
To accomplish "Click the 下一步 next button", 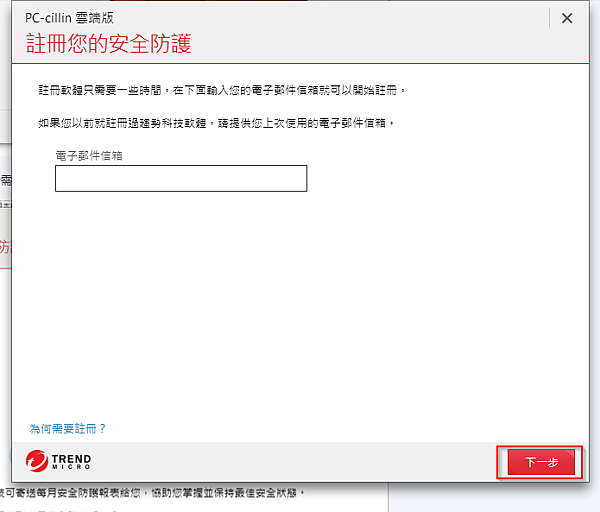I will click(541, 462).
